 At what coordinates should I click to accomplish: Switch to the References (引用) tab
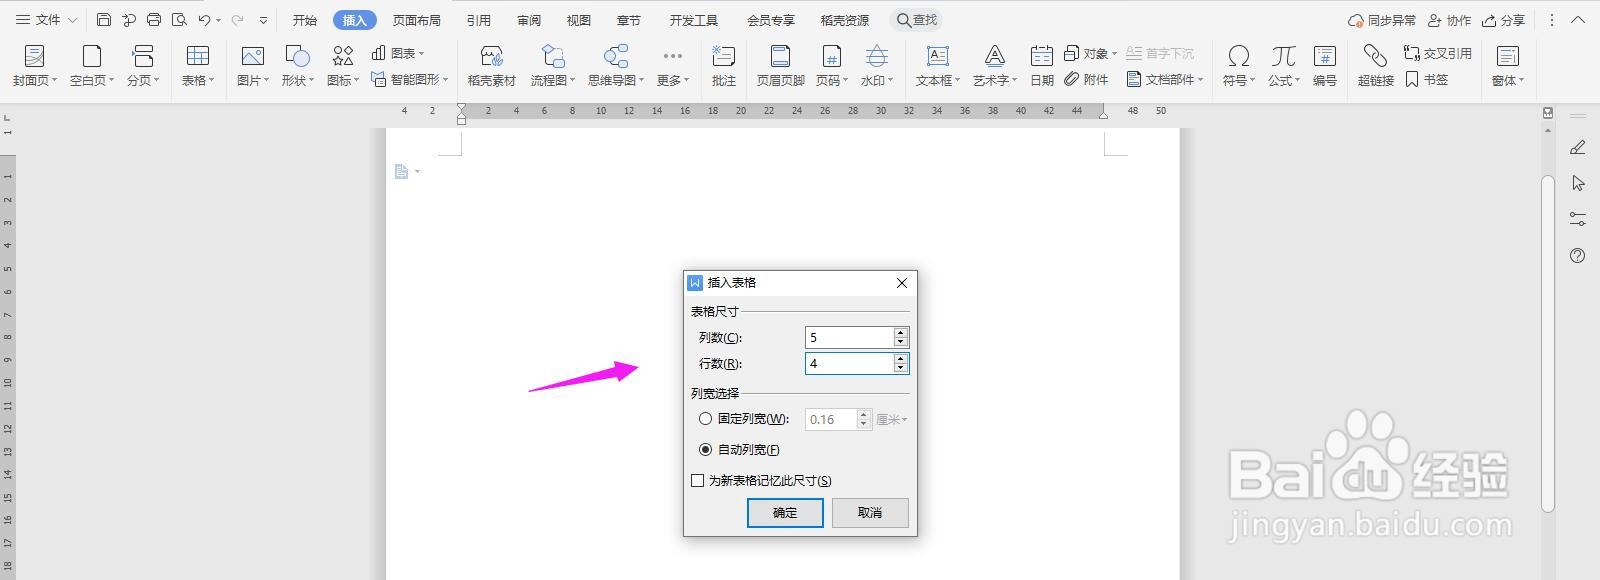click(478, 20)
